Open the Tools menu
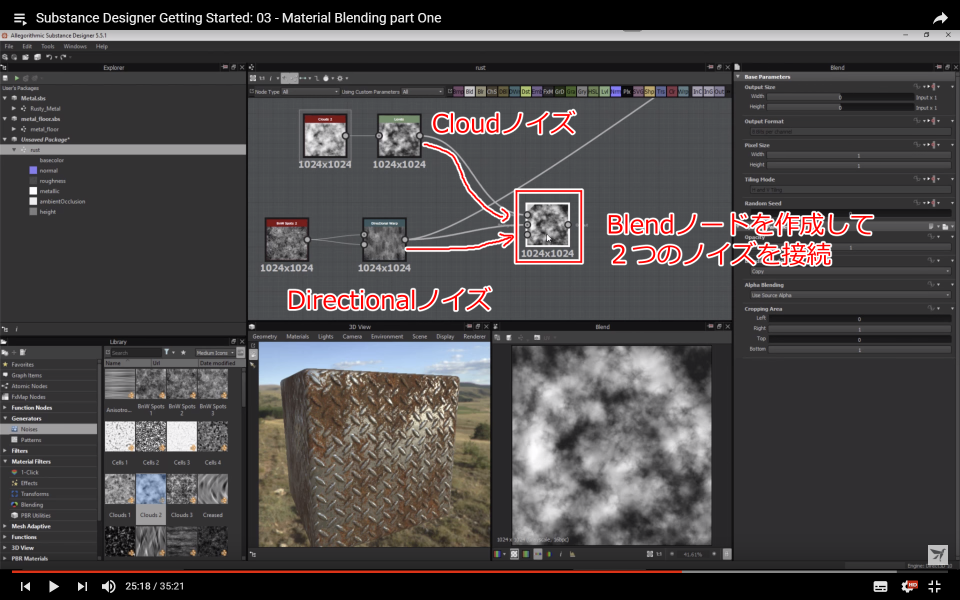 click(48, 47)
